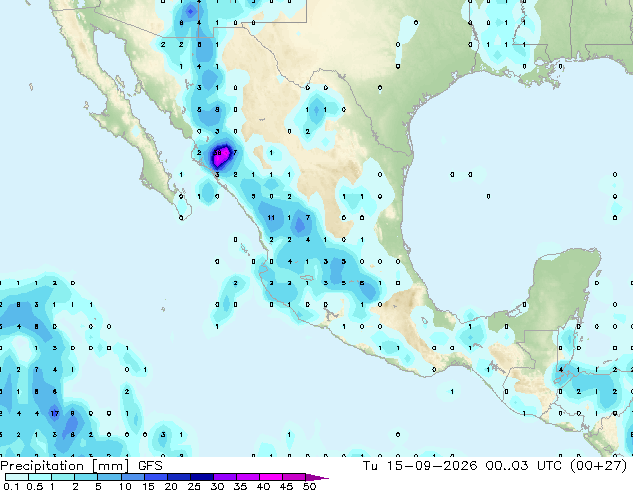Click the Yucatan Peninsula on the map
The image size is (634, 490).
[x=566, y=283]
